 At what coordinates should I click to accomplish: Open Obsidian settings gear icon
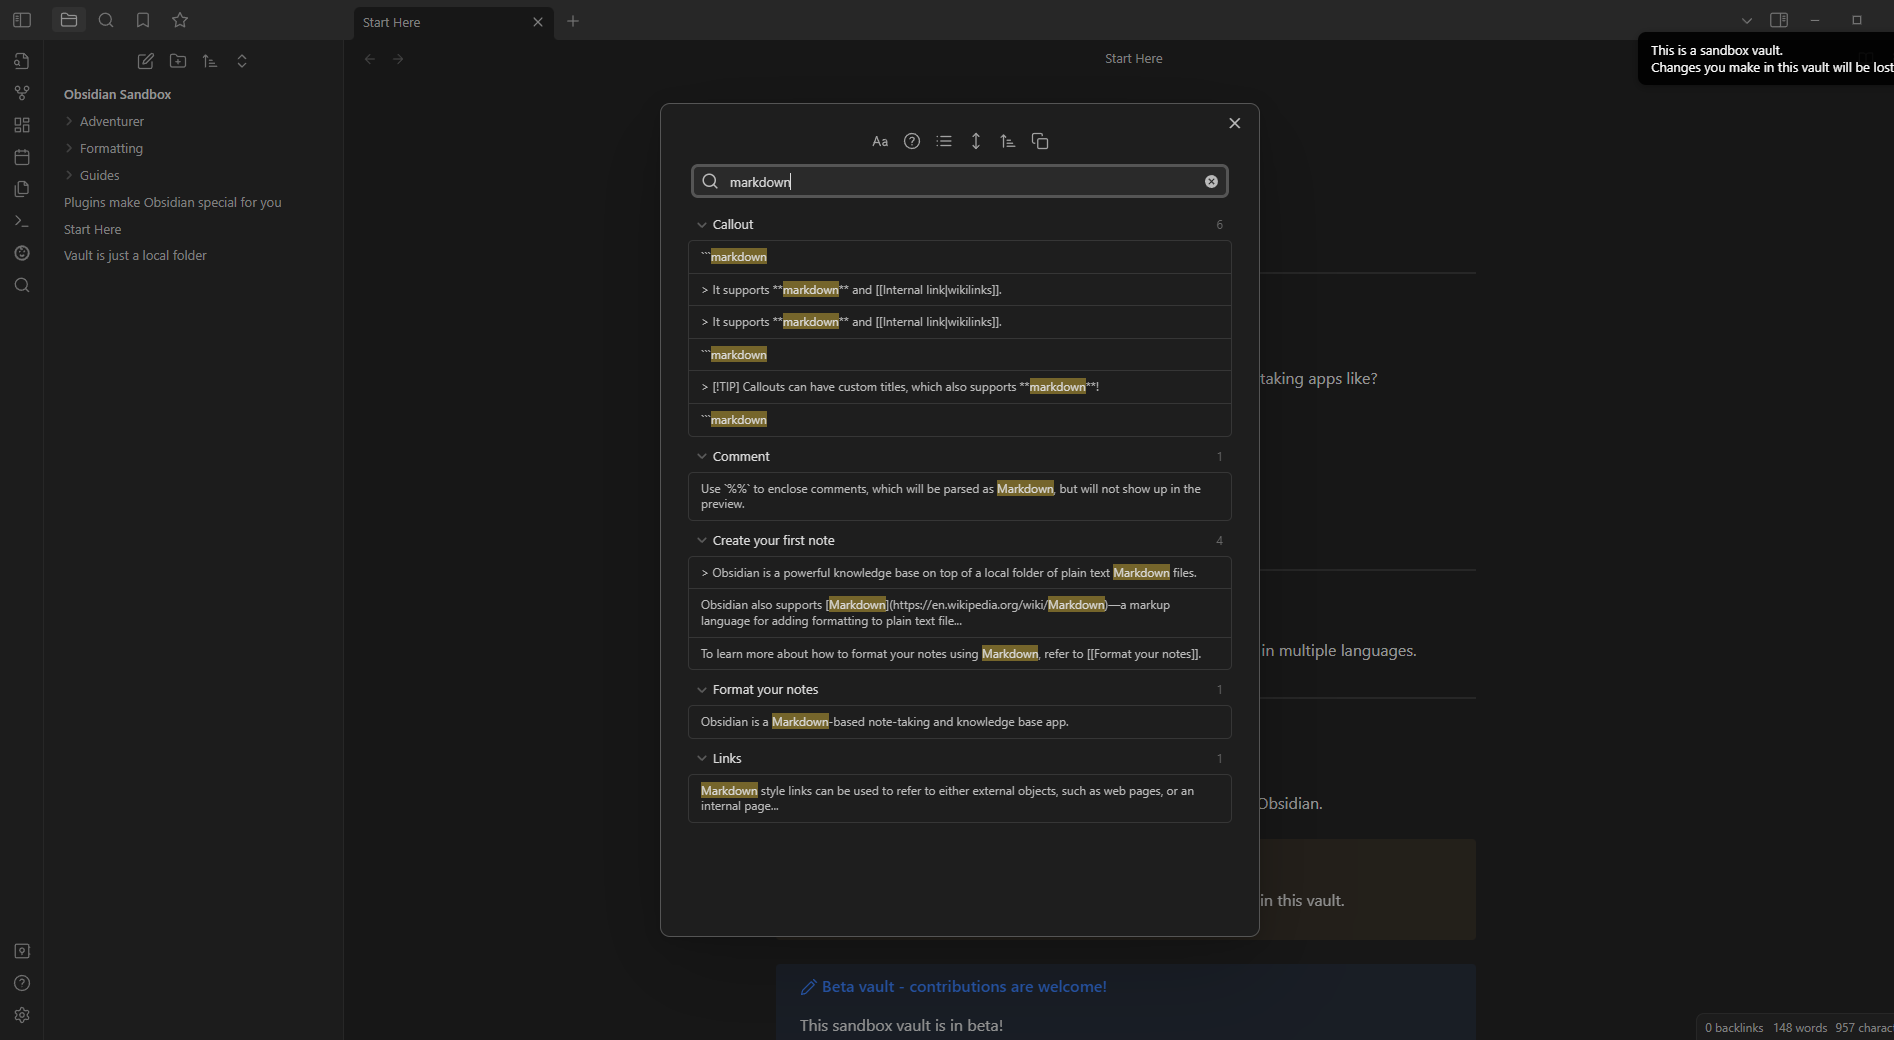[22, 1015]
